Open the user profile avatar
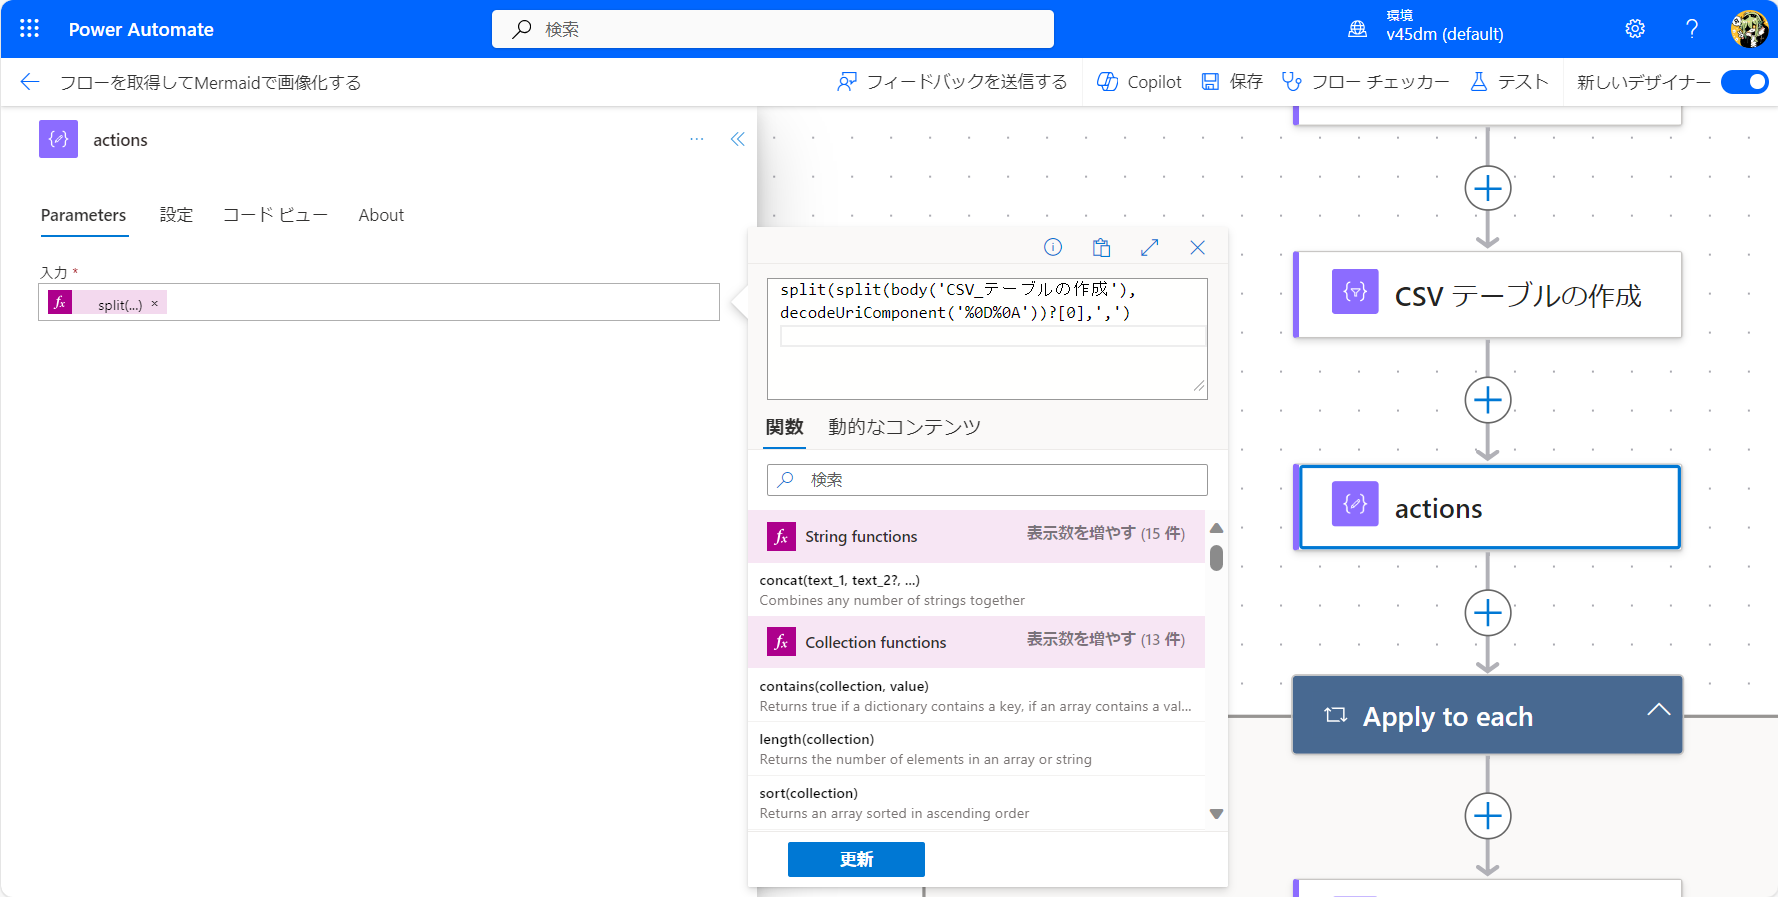This screenshot has height=897, width=1778. click(1749, 29)
